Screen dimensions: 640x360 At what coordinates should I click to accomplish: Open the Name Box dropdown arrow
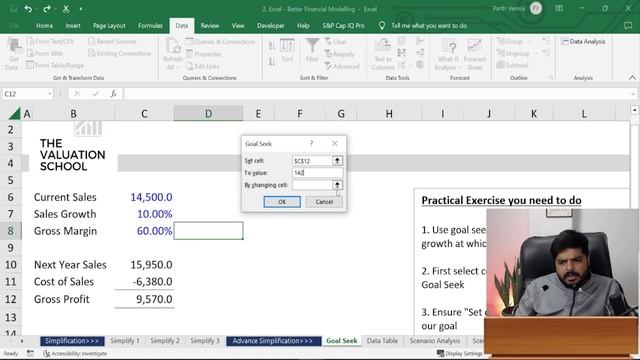pyautogui.click(x=50, y=94)
